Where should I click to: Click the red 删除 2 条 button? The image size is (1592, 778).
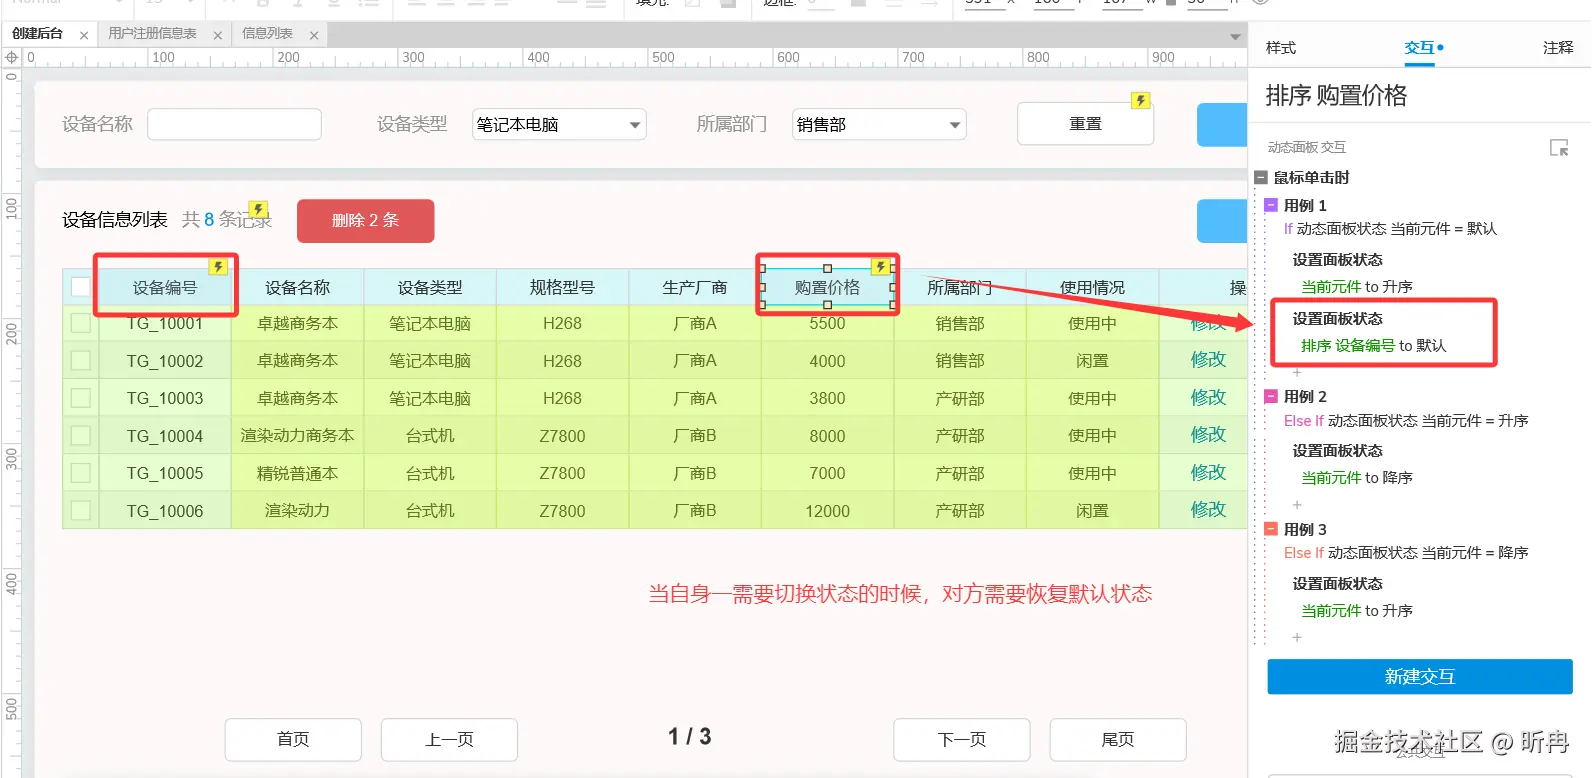(365, 220)
